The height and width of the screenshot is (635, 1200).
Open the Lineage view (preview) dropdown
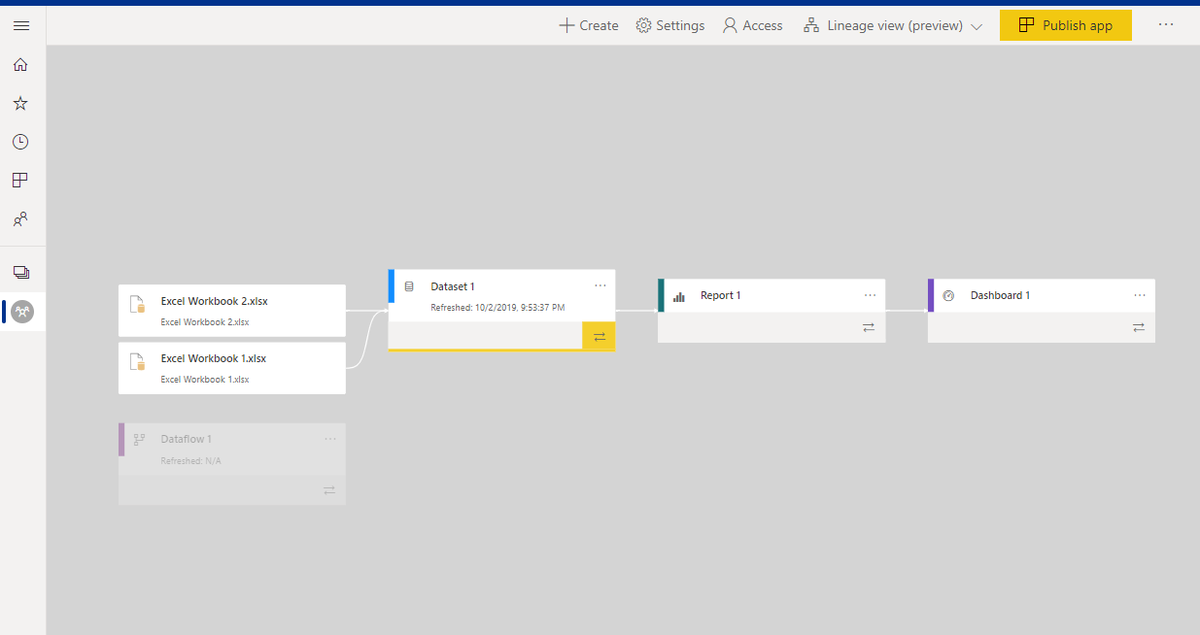[x=893, y=25]
